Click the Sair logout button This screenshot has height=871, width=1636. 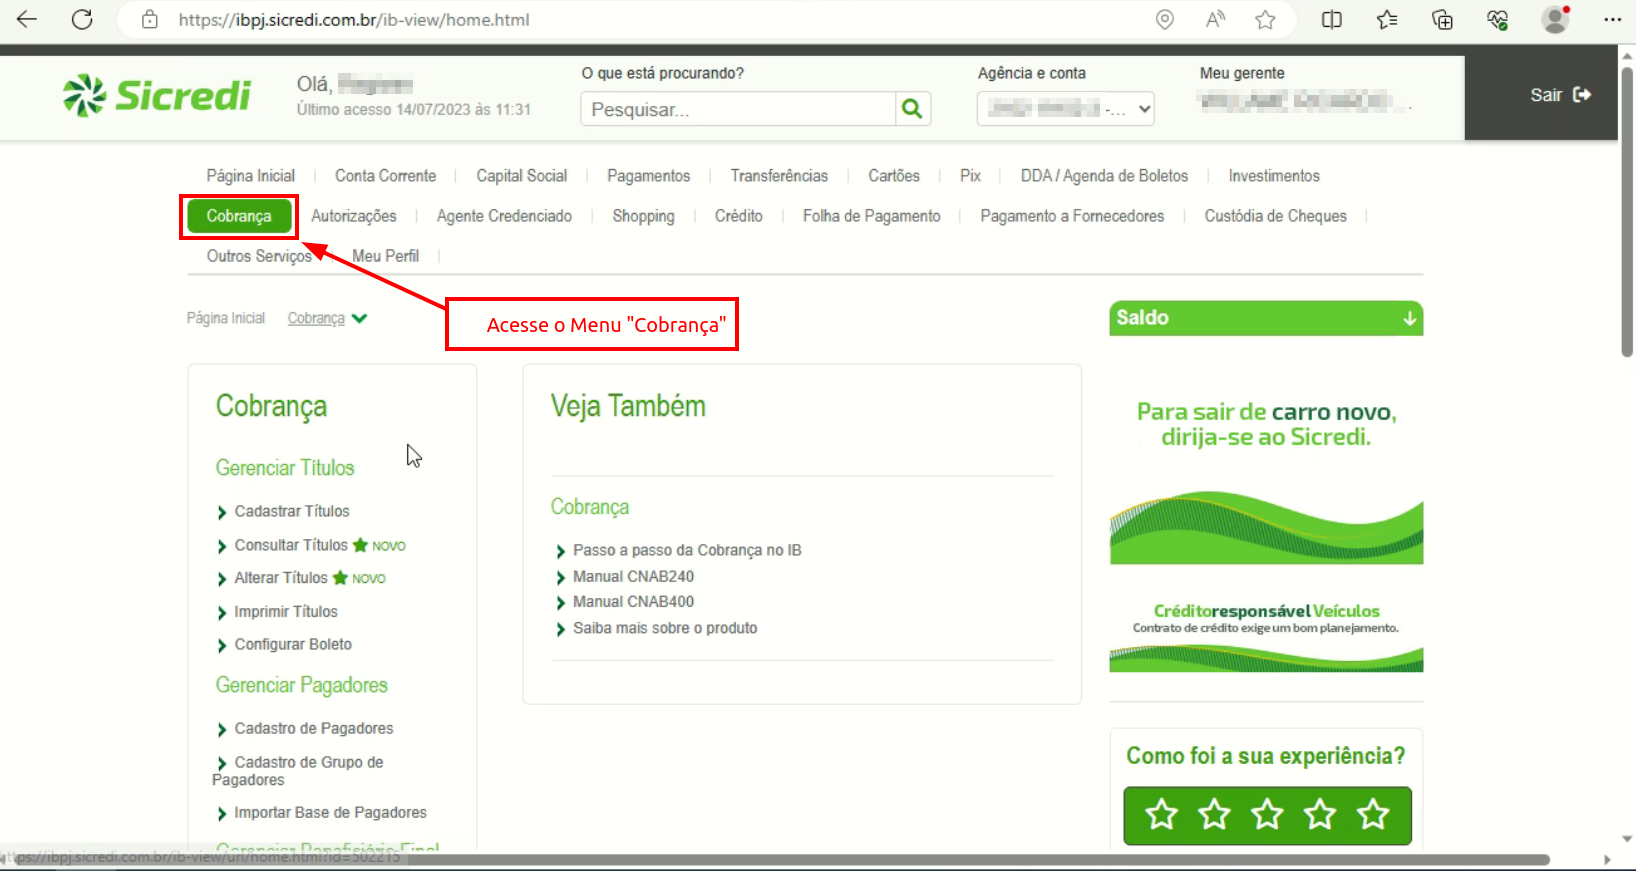tap(1560, 95)
